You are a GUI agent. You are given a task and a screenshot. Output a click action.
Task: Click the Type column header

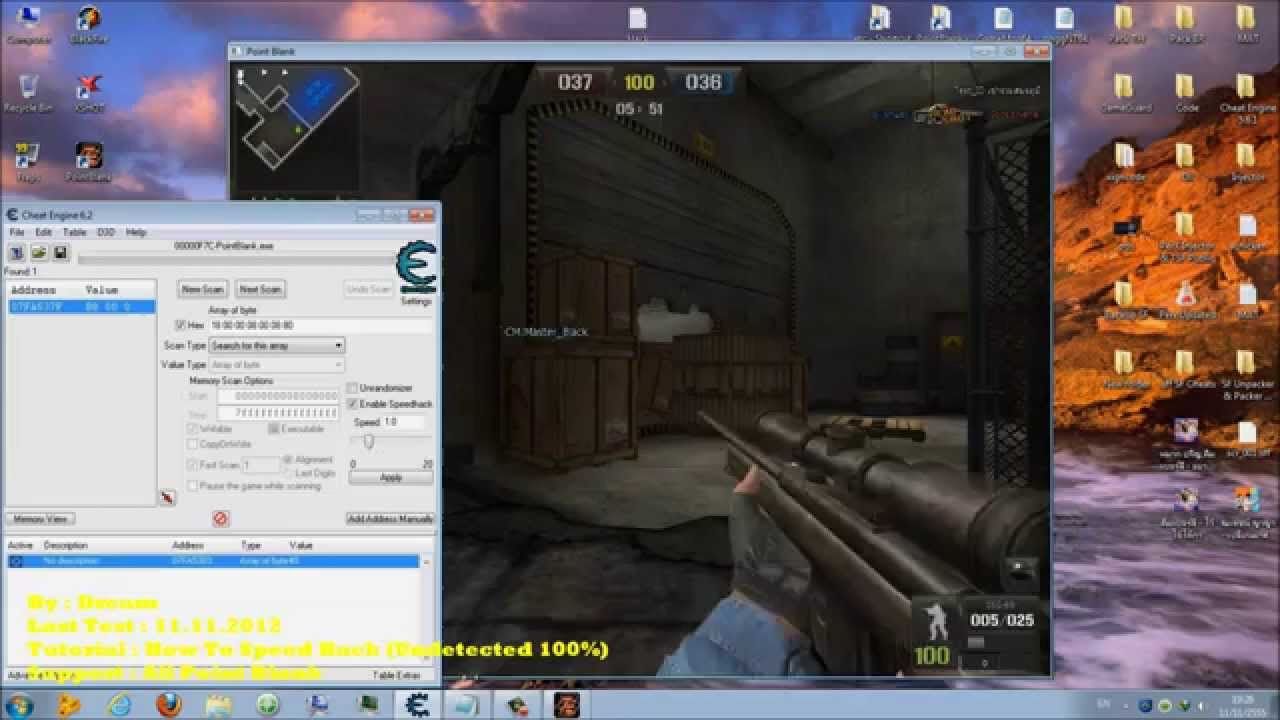pos(250,546)
